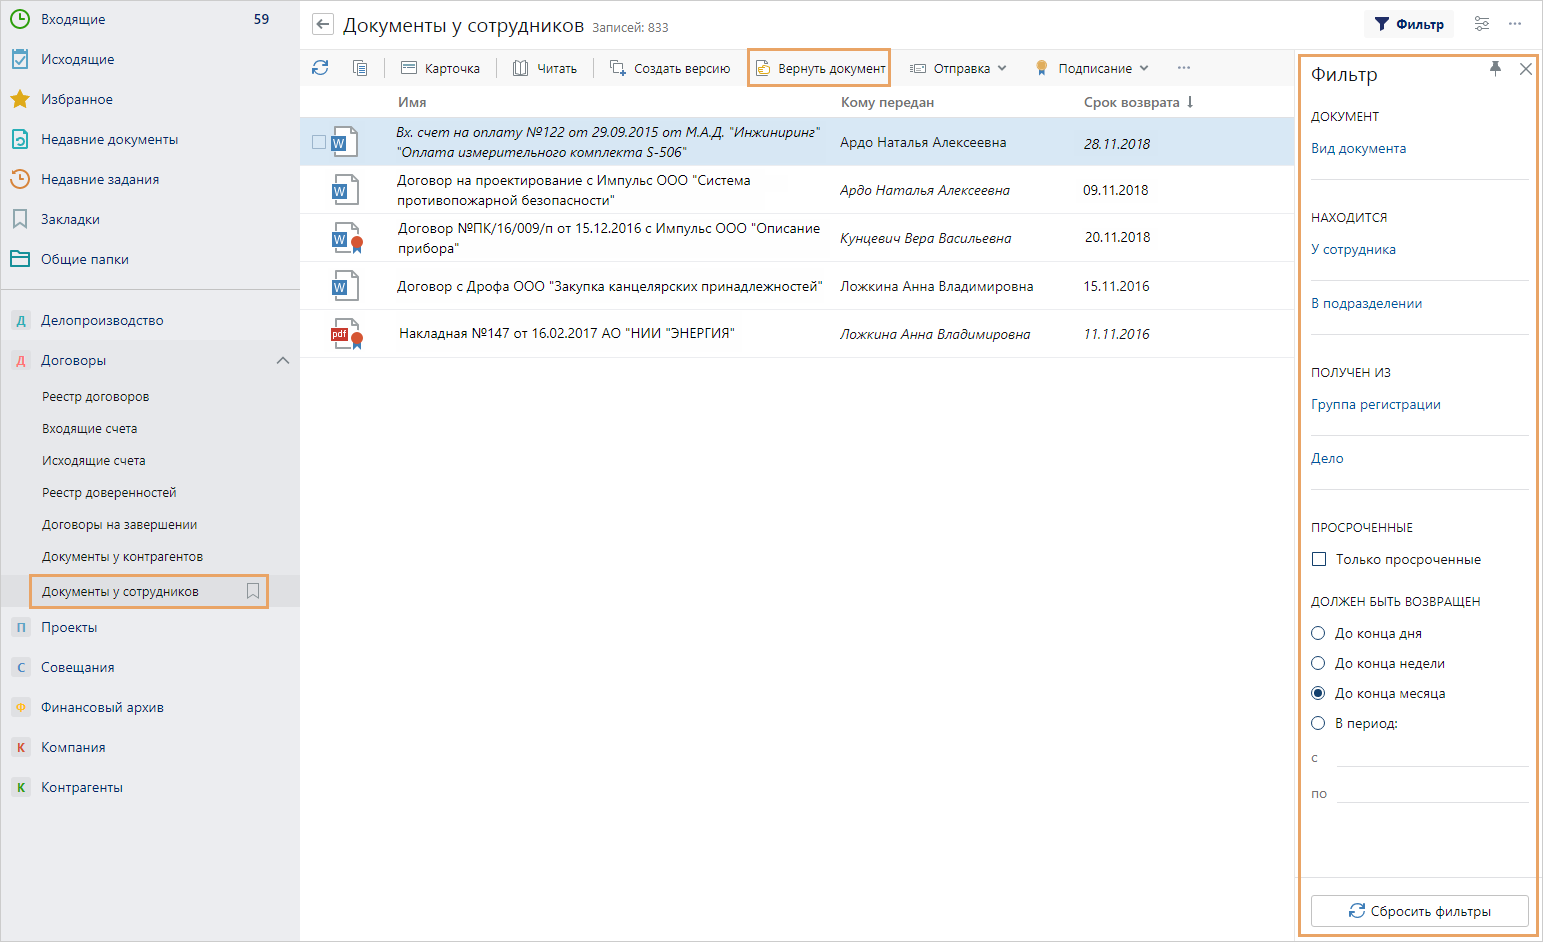Click the back arrow next to the title
This screenshot has width=1543, height=942.
click(322, 25)
